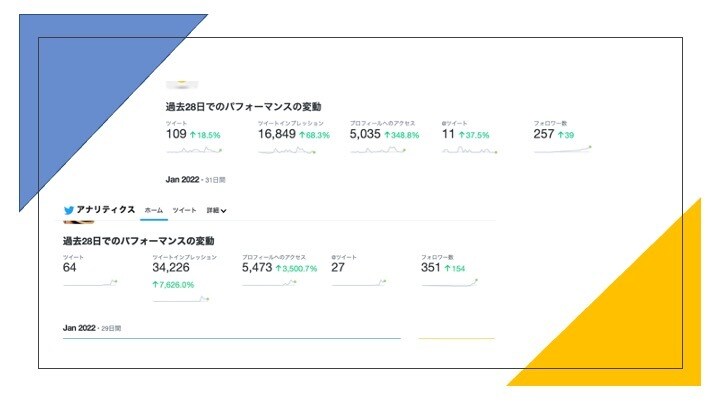Select follower count value 351

click(431, 268)
